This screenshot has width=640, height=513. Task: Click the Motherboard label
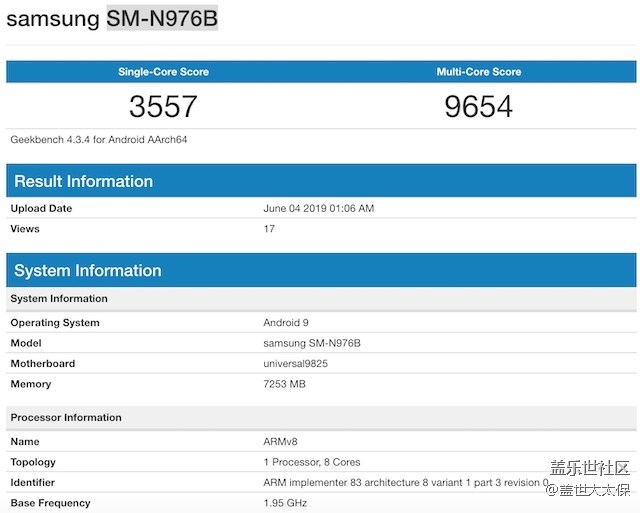[43, 363]
